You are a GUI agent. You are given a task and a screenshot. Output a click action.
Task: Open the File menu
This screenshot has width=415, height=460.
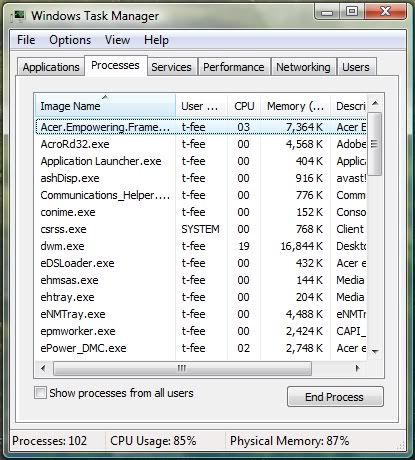click(26, 40)
